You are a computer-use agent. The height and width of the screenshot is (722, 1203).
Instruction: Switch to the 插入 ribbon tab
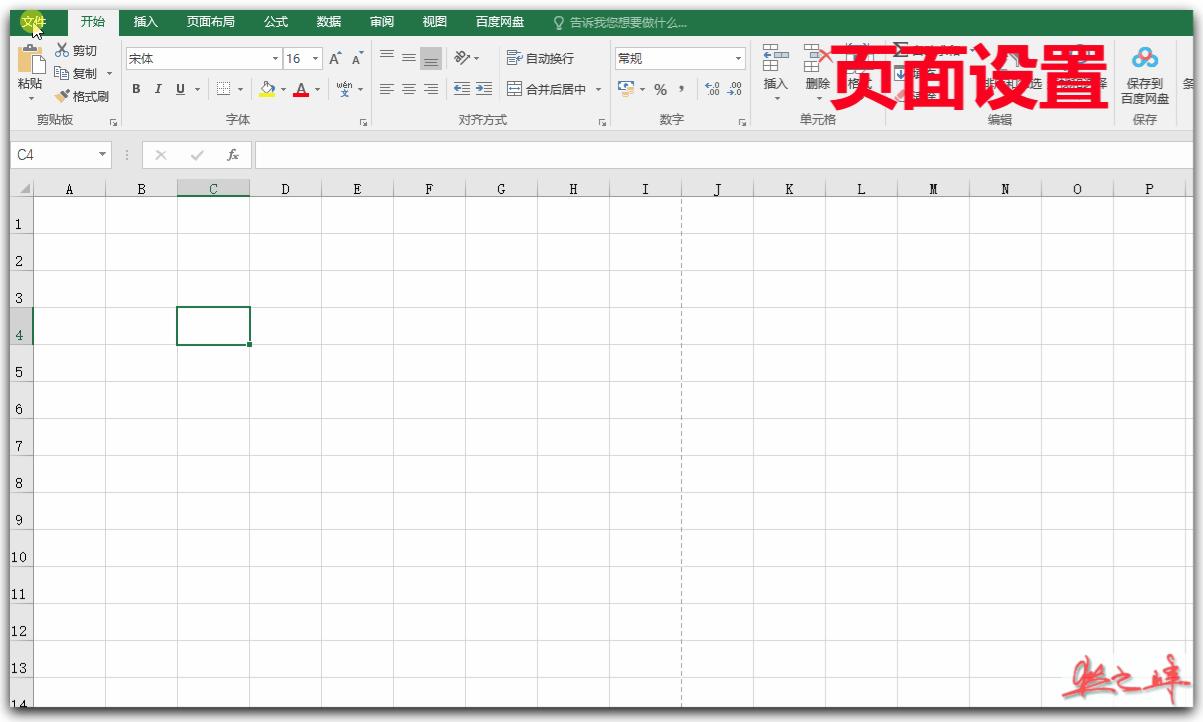pyautogui.click(x=145, y=21)
